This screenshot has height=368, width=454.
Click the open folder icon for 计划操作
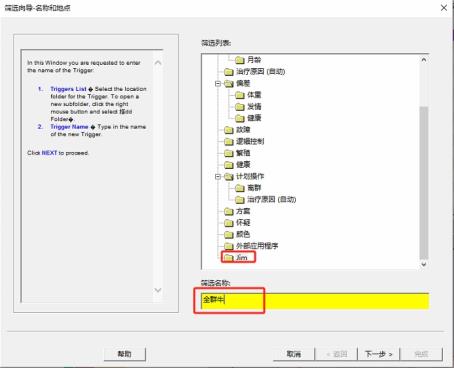[229, 176]
